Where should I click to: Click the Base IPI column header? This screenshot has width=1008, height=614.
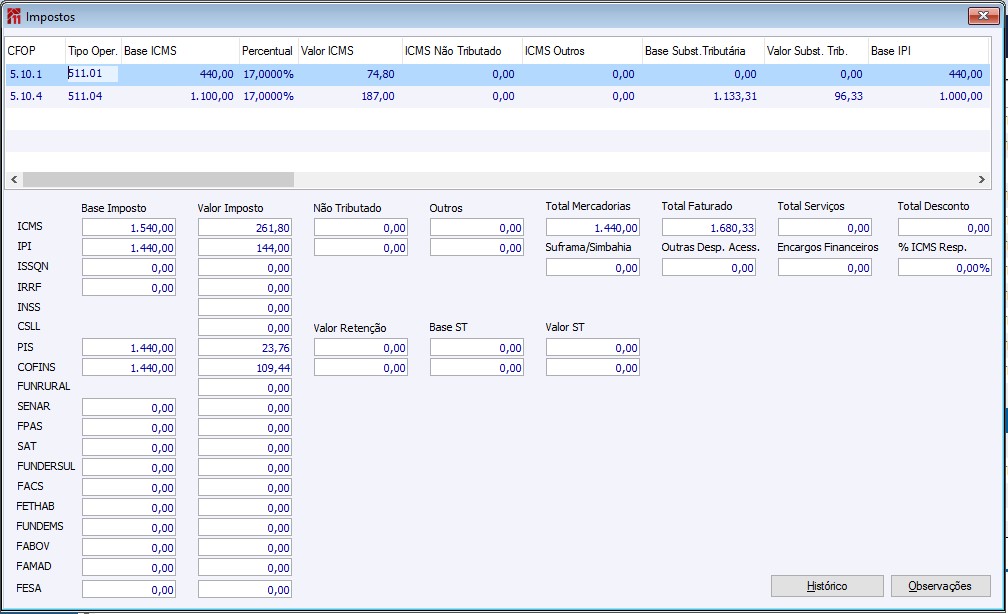tap(928, 51)
